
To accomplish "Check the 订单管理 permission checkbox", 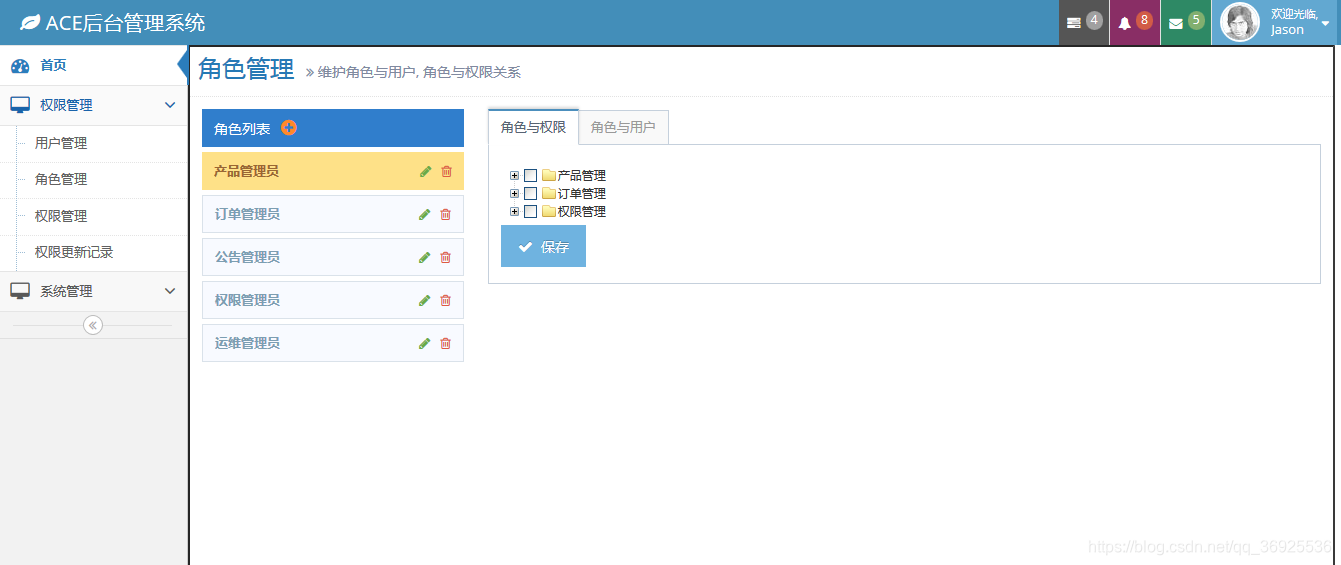I will point(530,194).
